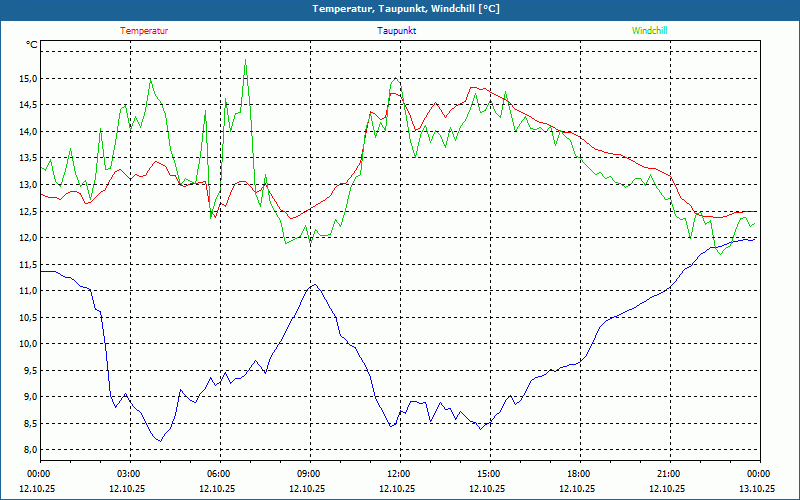The height and width of the screenshot is (500, 800).
Task: Select the 12:00 time label on x-axis
Action: 399,474
